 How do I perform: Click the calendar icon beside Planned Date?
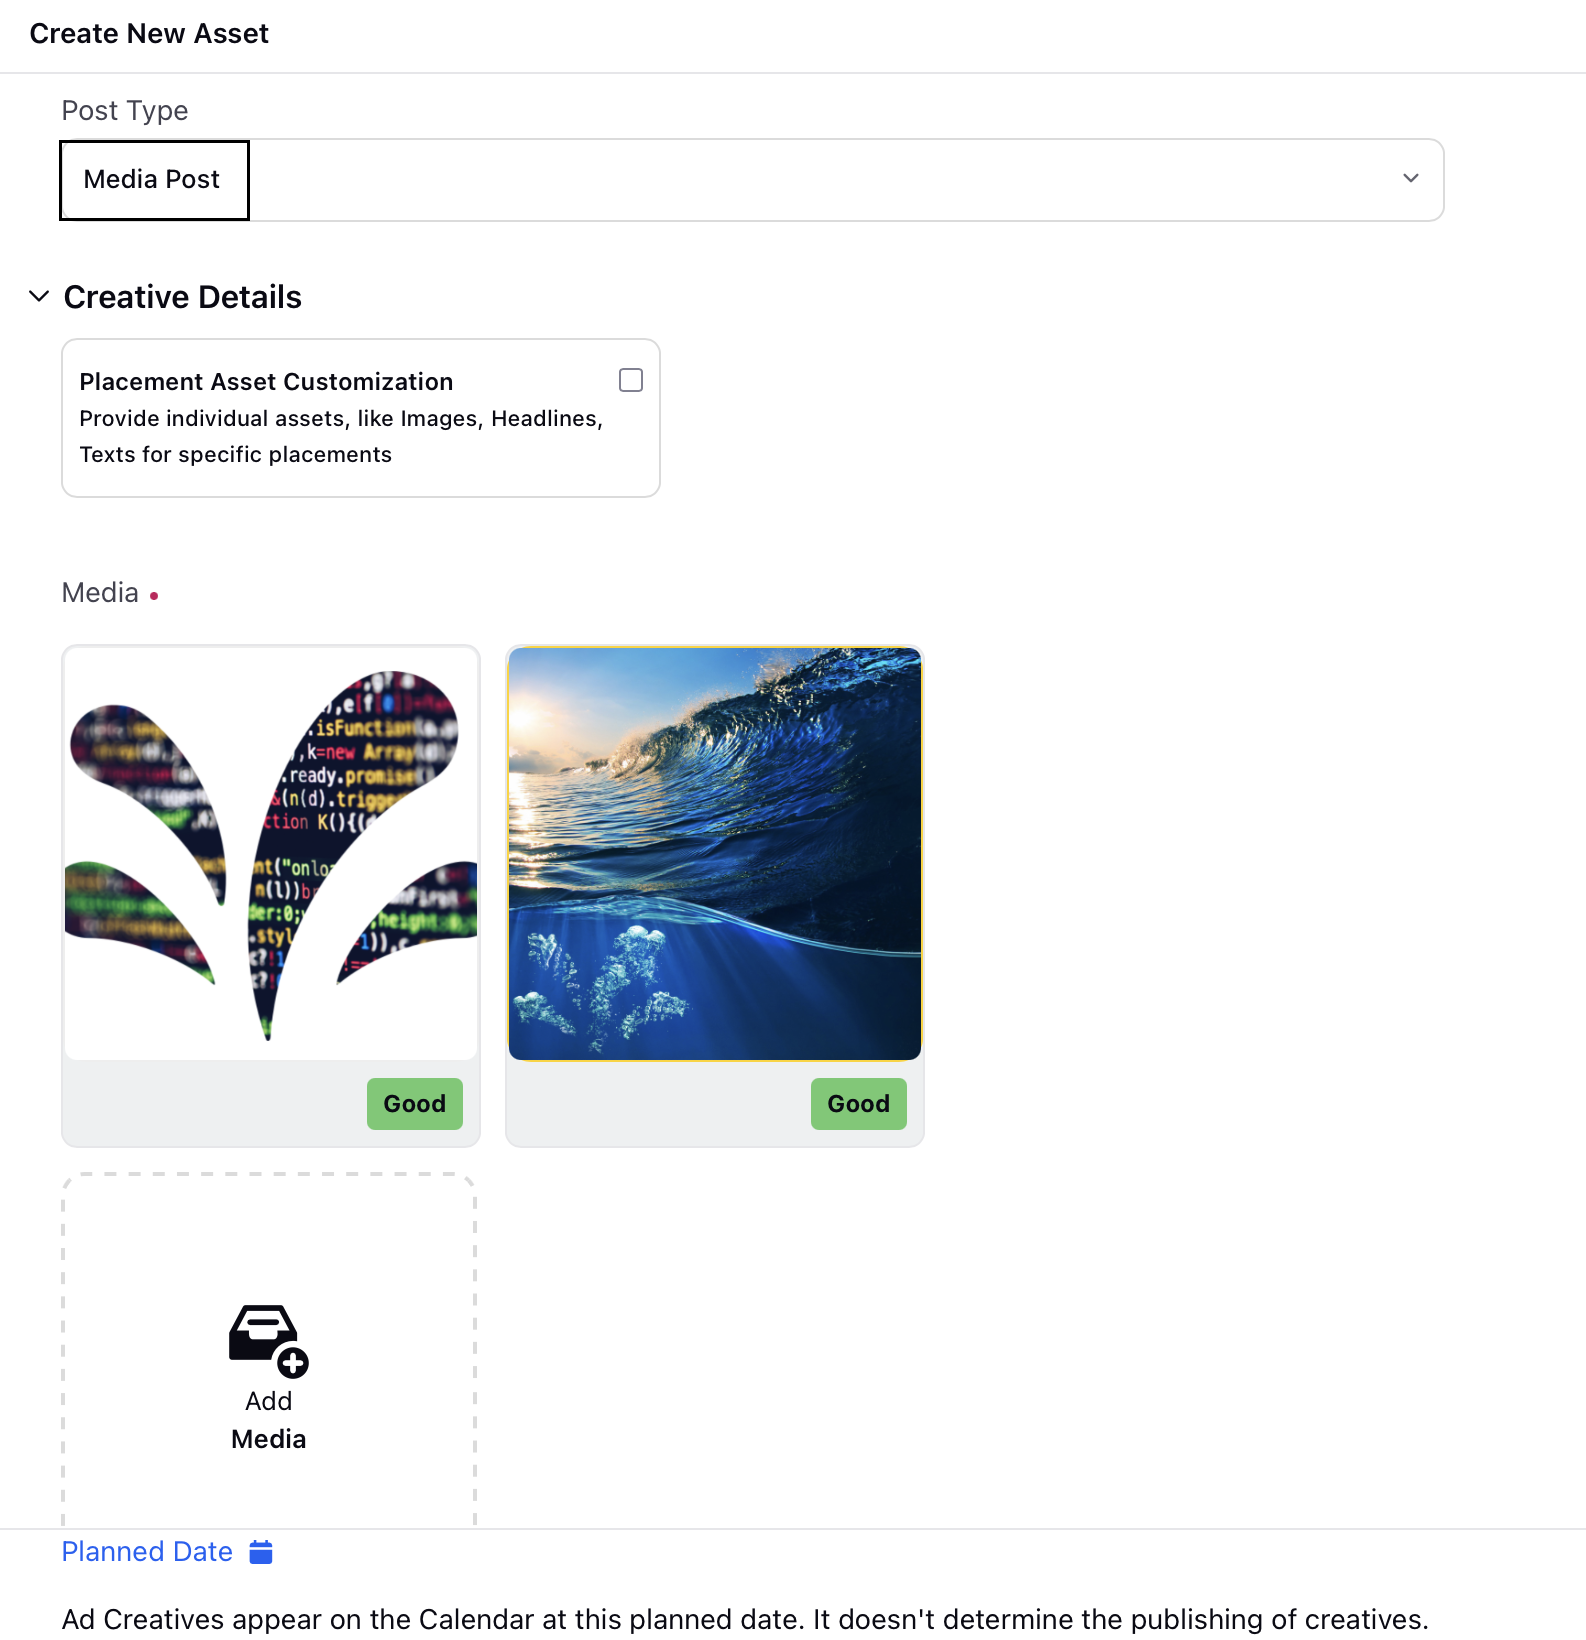(261, 1552)
